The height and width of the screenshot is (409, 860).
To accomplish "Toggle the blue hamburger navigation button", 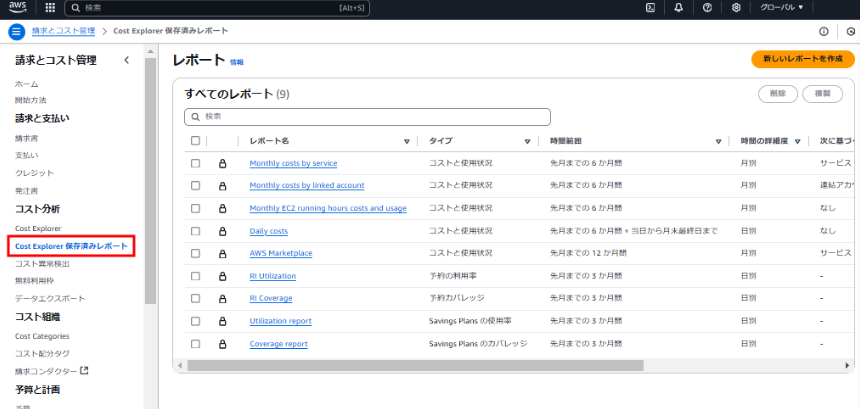I will tap(16, 31).
